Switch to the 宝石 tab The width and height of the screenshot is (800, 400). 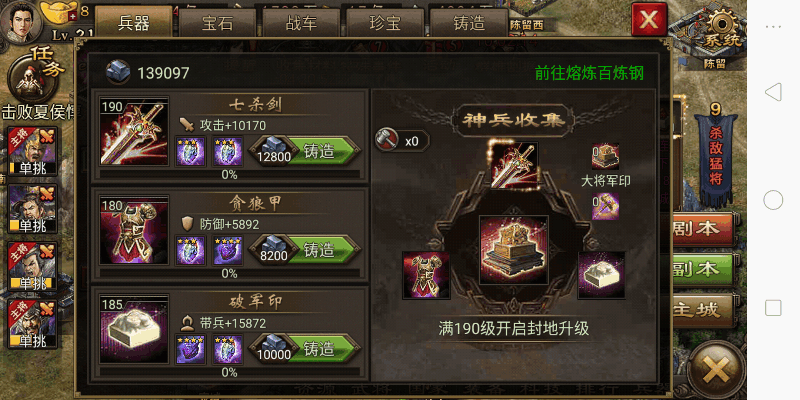[217, 24]
